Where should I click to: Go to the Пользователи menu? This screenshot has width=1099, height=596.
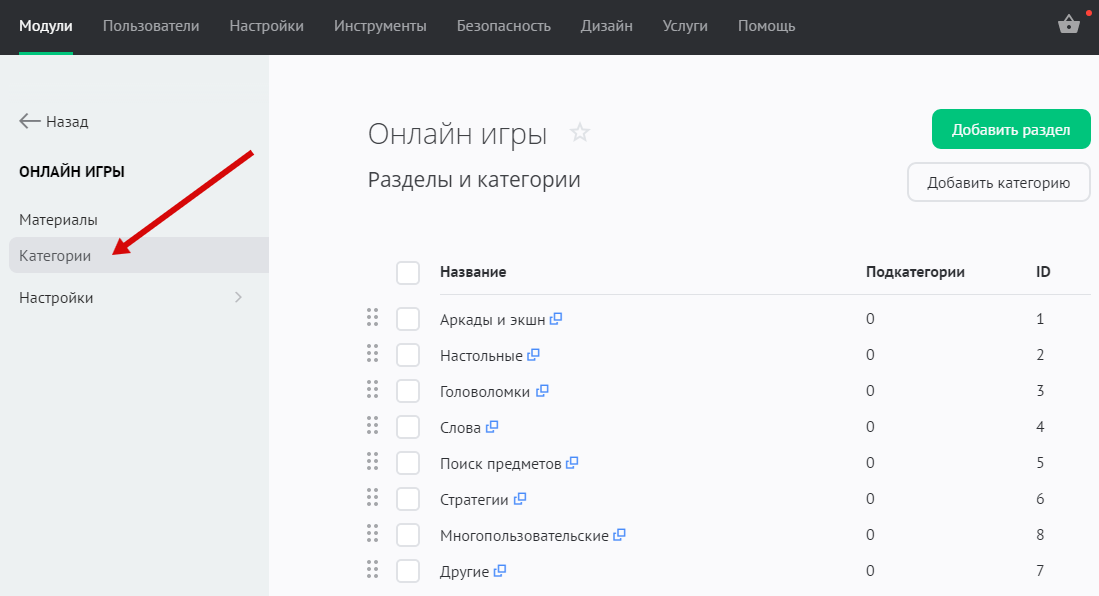click(x=151, y=26)
